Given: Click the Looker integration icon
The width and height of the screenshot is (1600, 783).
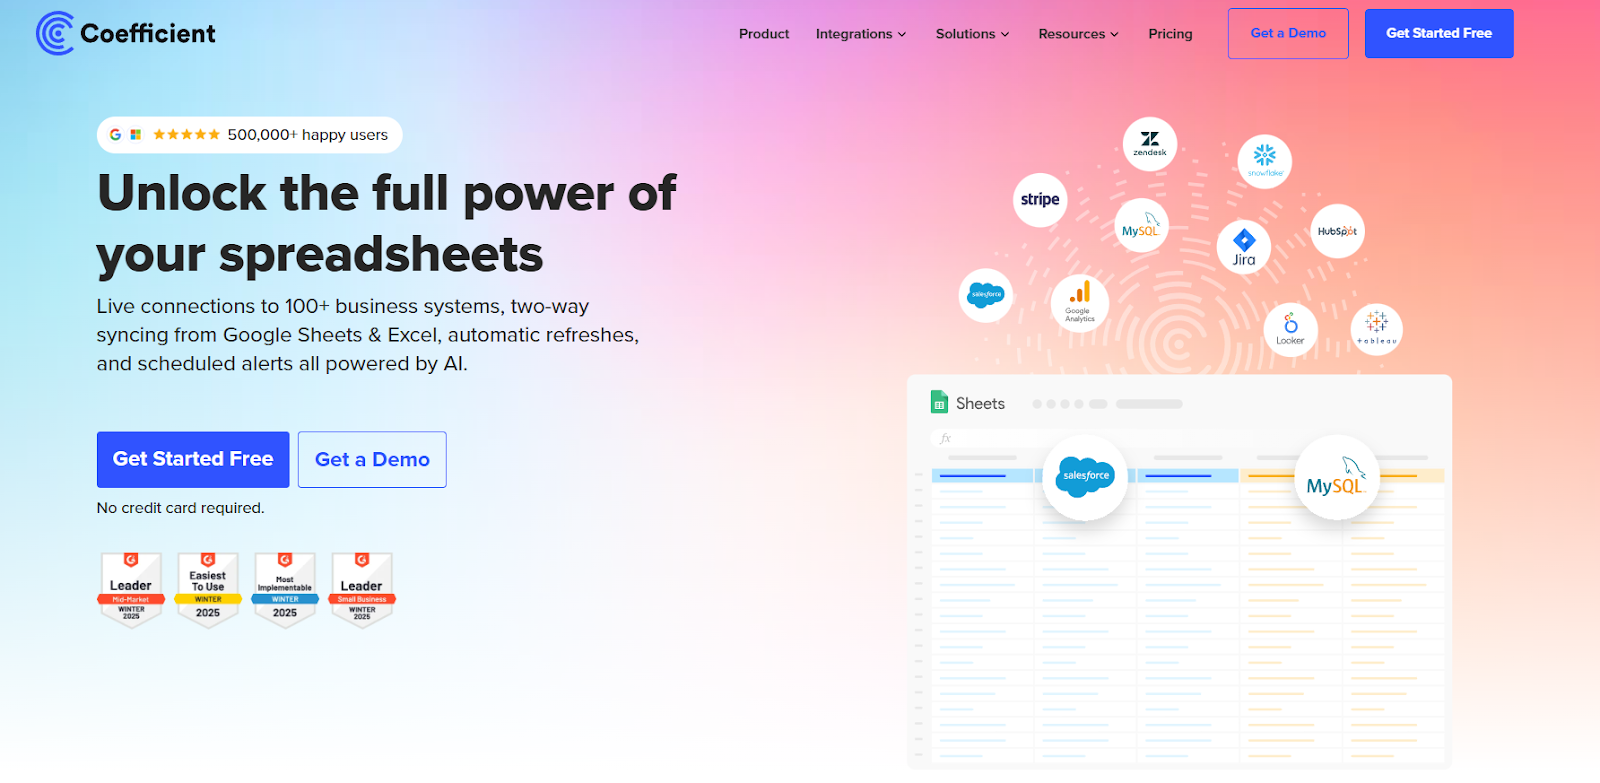Looking at the screenshot, I should tap(1290, 328).
